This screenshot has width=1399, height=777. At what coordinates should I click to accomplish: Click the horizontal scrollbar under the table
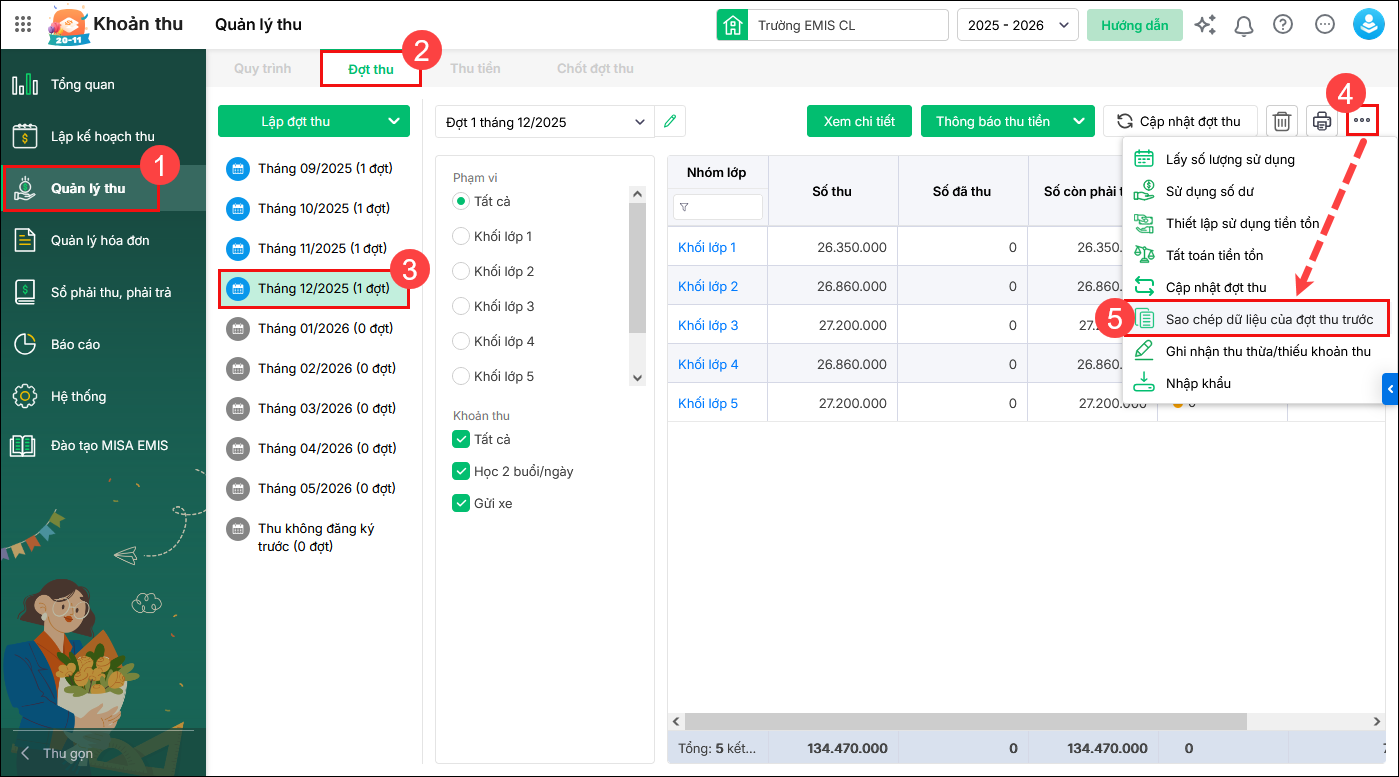(965, 721)
